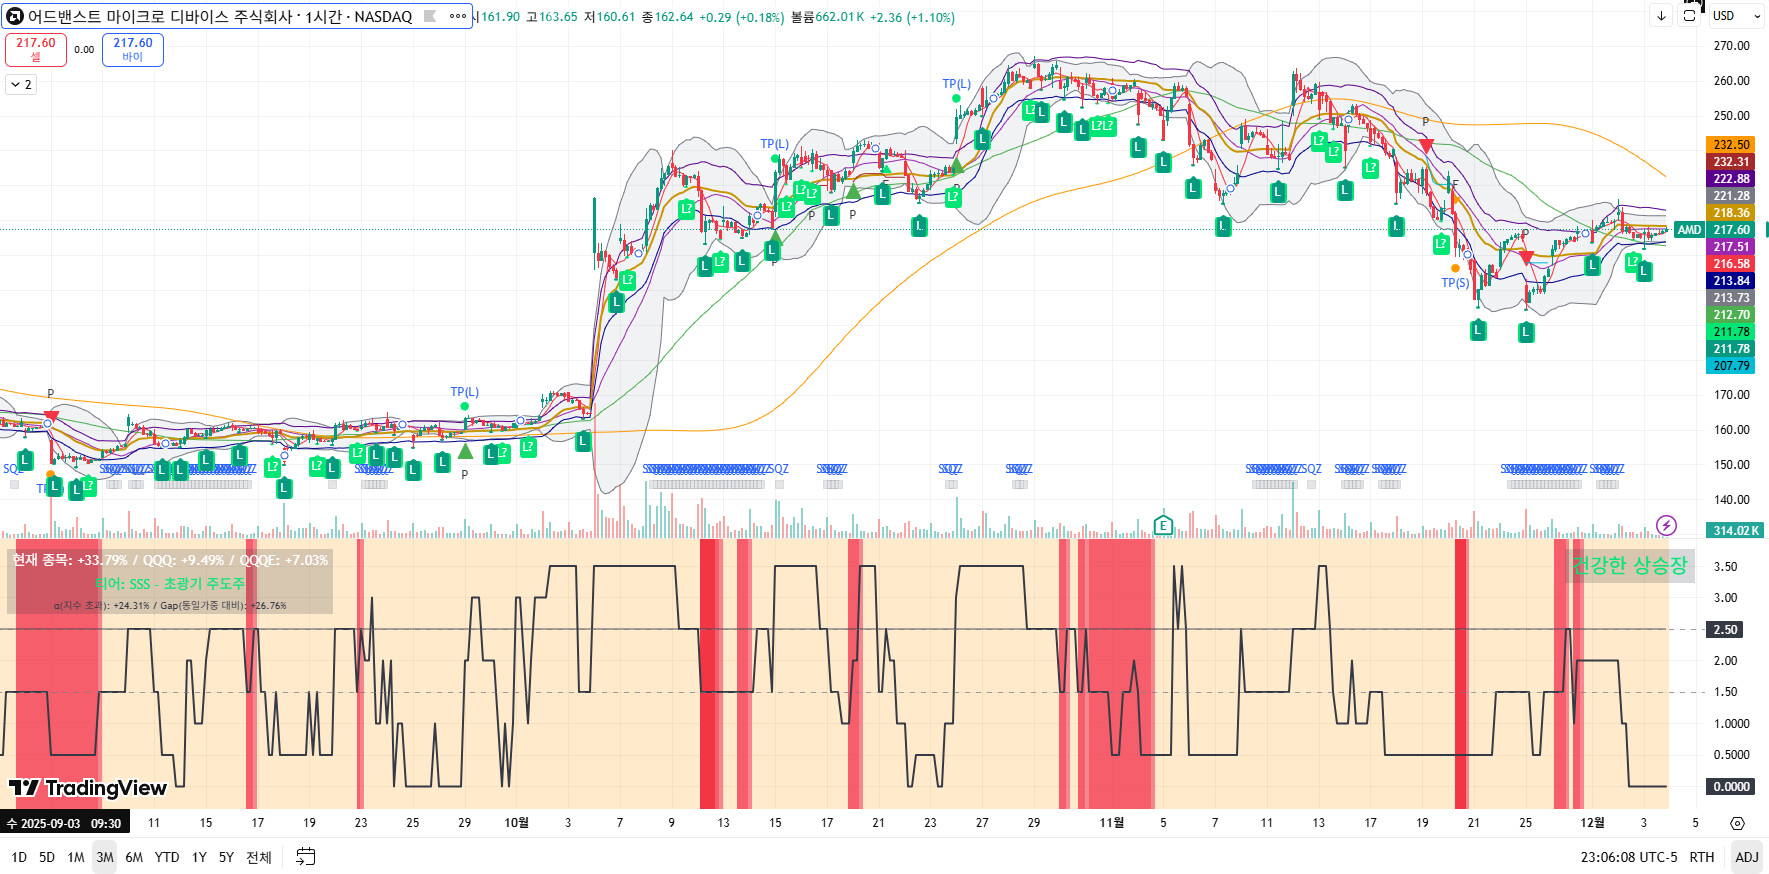Click the down-arrow button next to USD
This screenshot has width=1769, height=874.
pos(1661,15)
